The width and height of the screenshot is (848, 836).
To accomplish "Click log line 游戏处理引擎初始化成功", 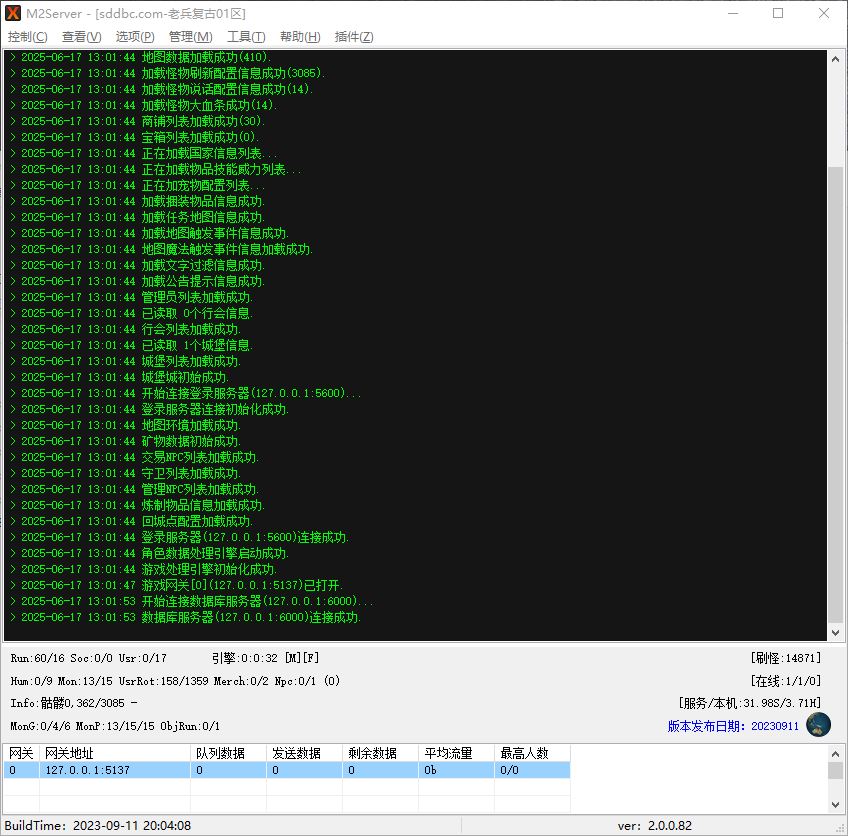I will [143, 569].
